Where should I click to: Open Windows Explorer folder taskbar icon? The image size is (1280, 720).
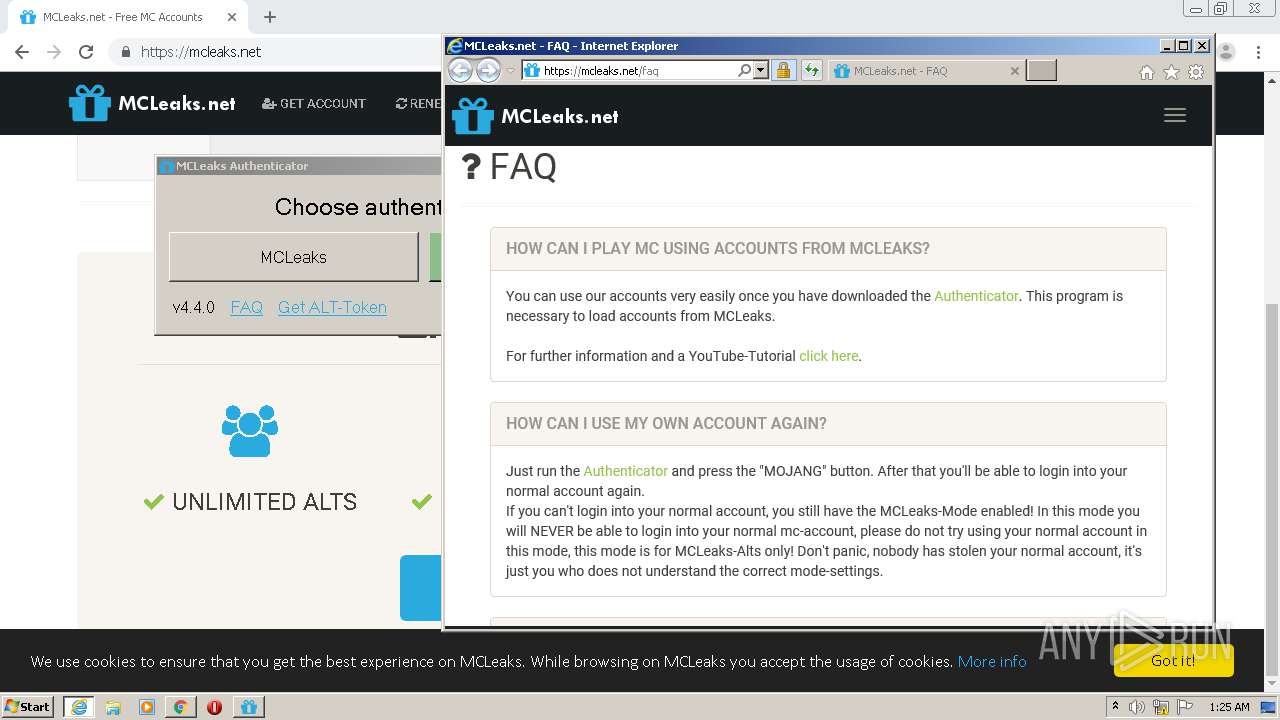[x=113, y=707]
